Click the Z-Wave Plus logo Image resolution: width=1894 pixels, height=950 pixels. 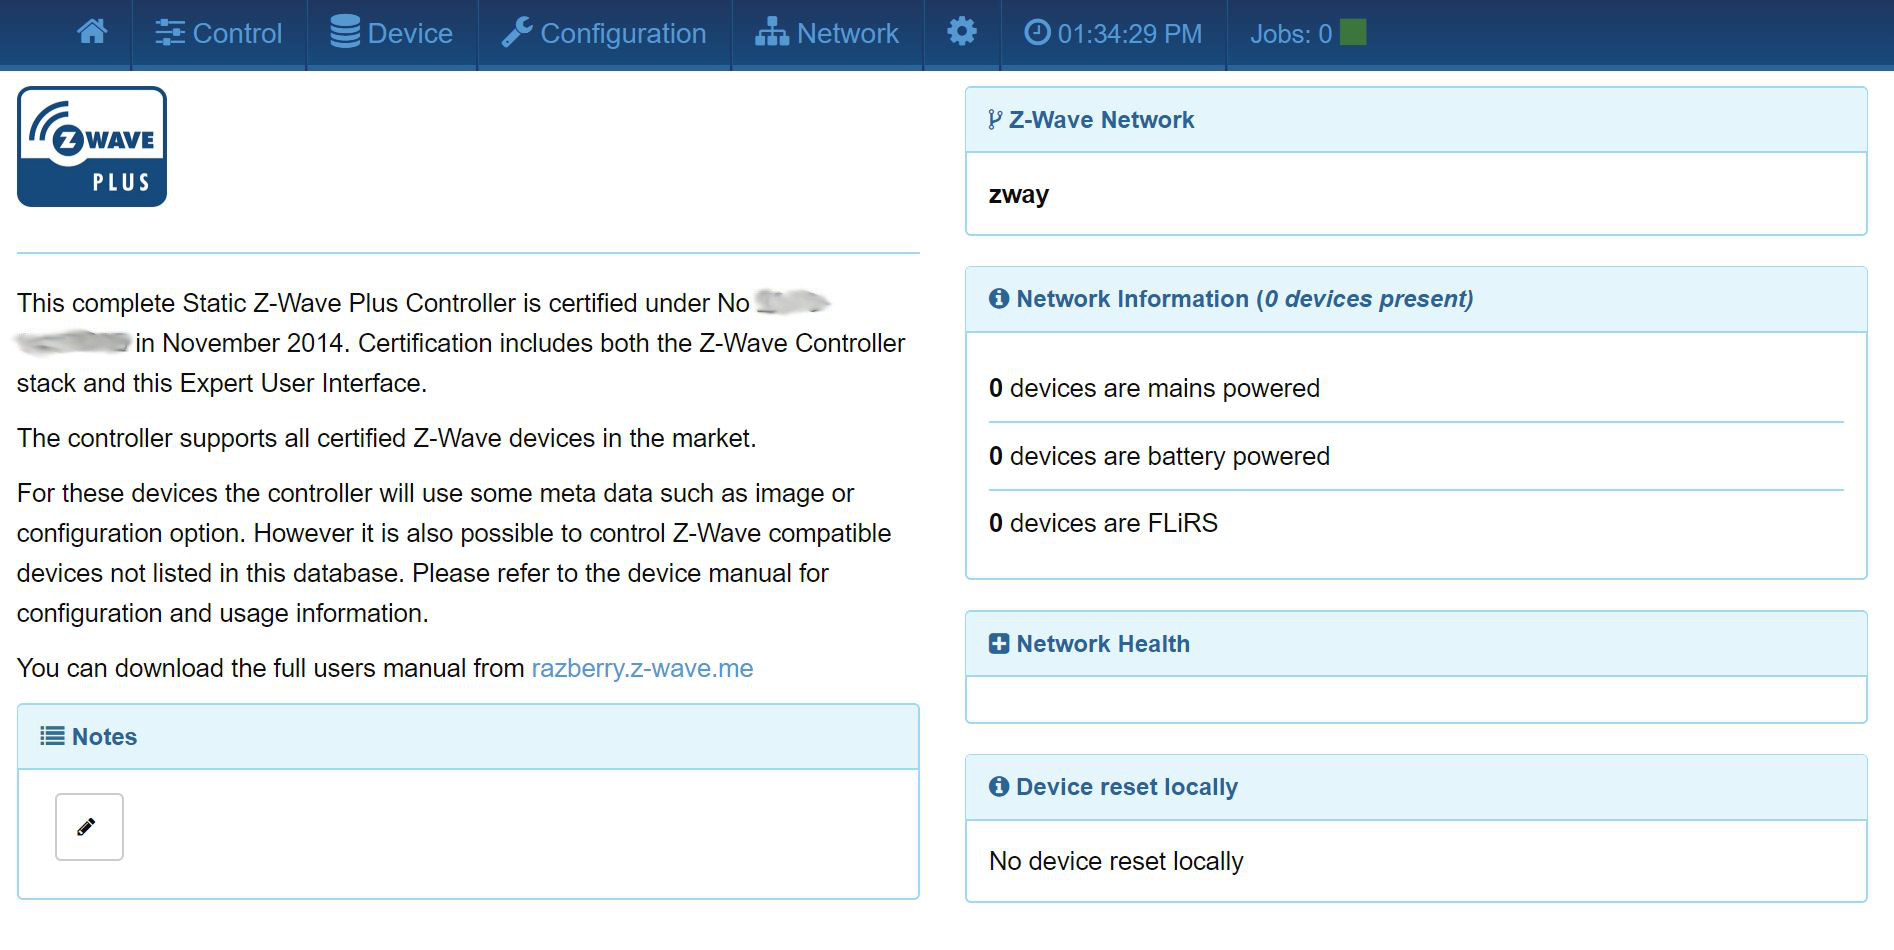(92, 147)
